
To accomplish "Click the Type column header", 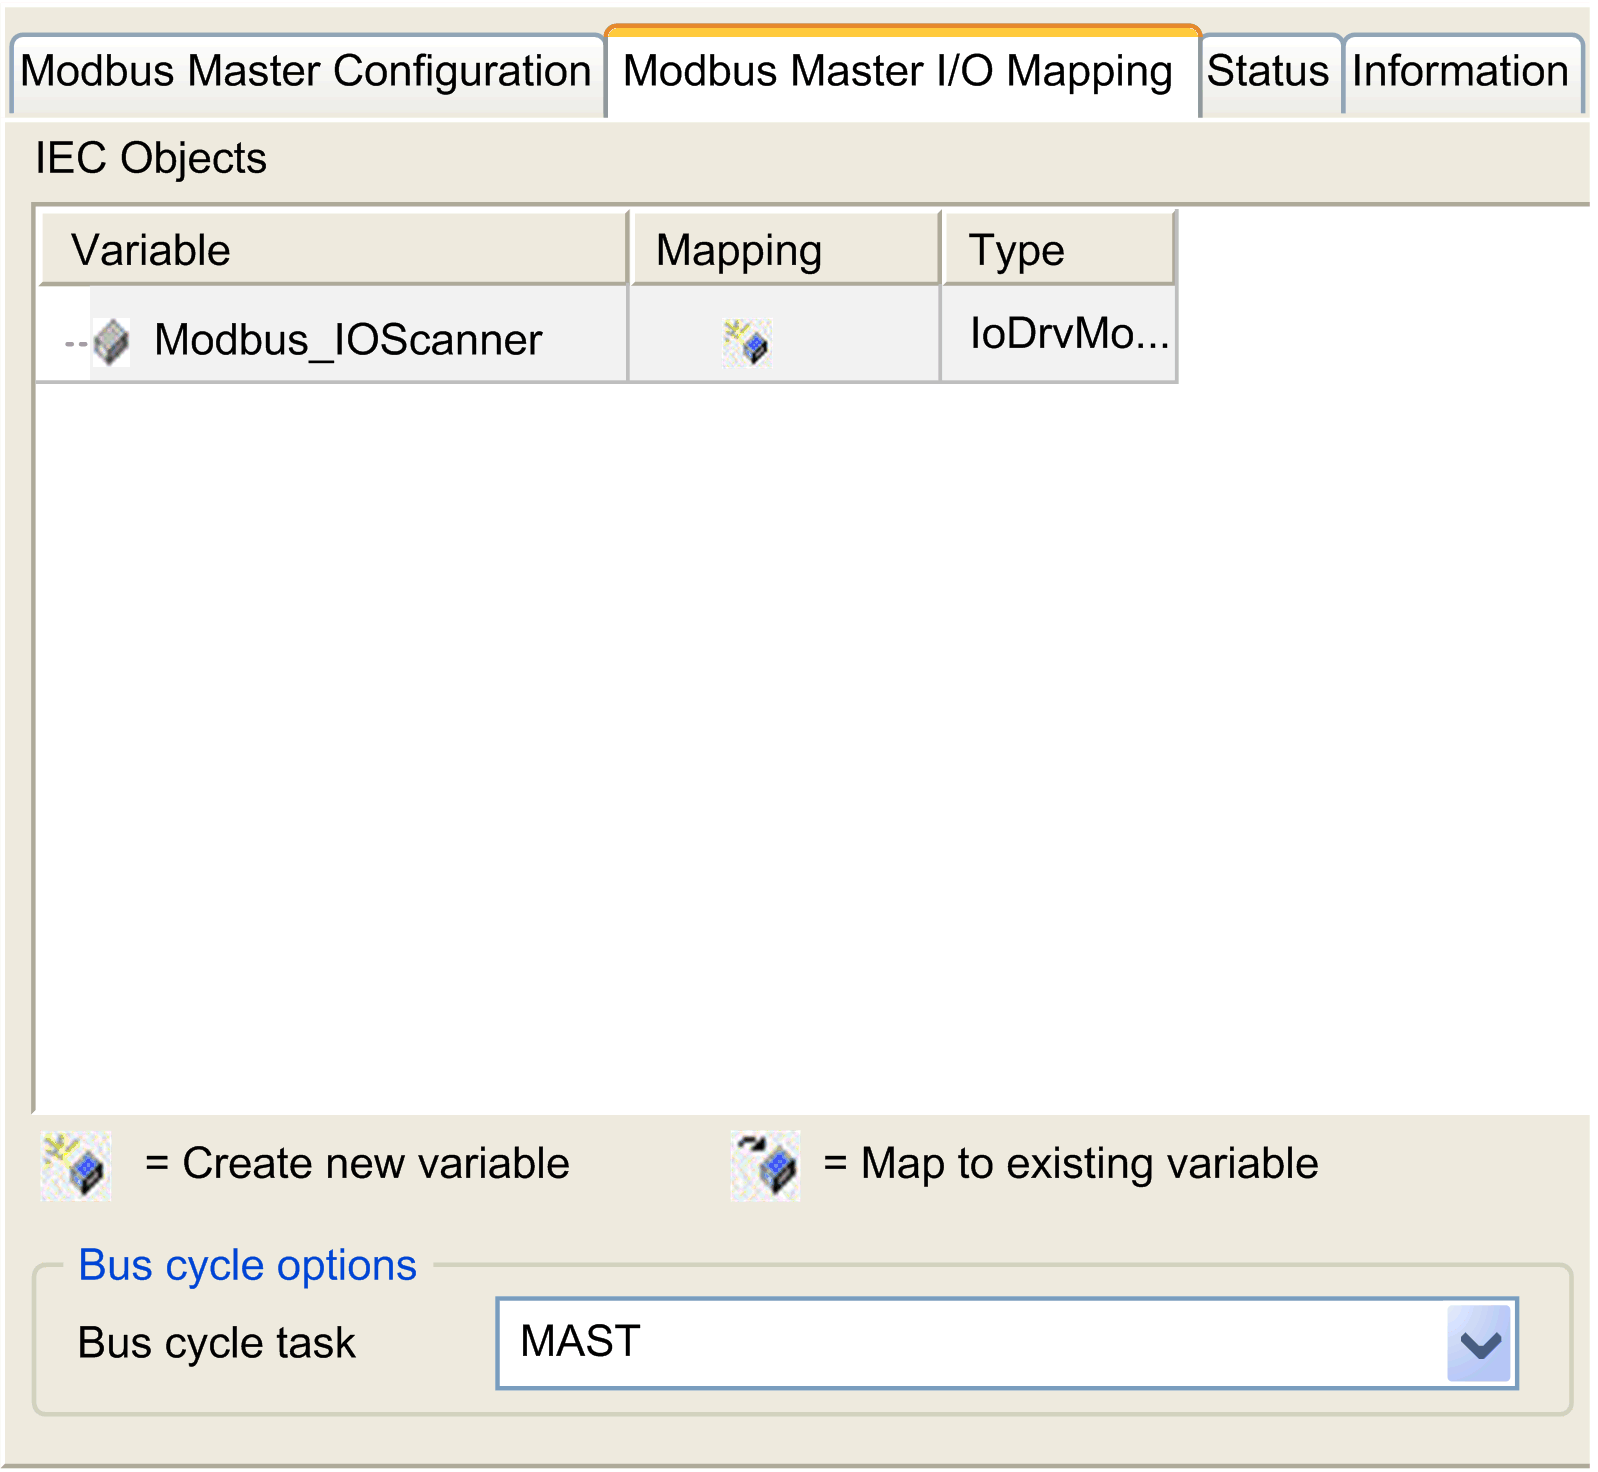I will coord(1059,249).
